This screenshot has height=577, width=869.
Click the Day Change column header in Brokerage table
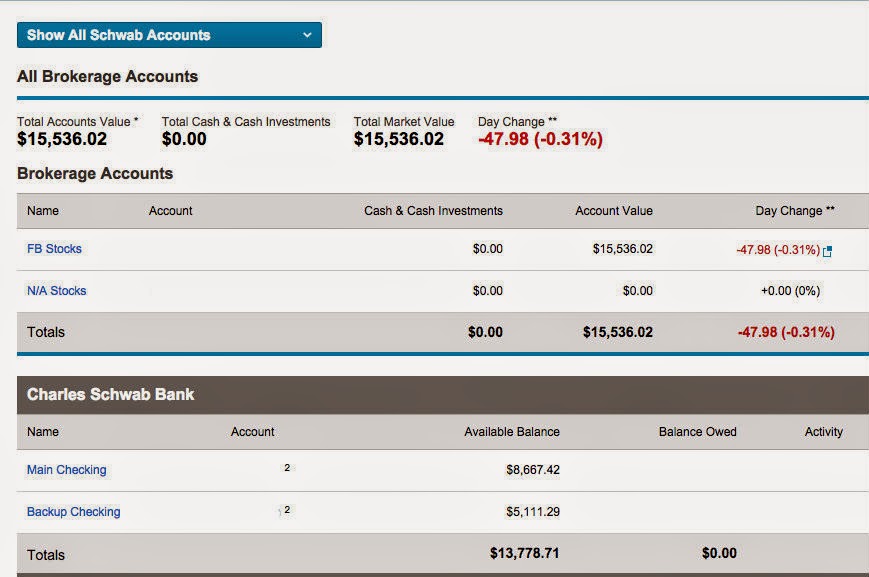click(x=795, y=211)
